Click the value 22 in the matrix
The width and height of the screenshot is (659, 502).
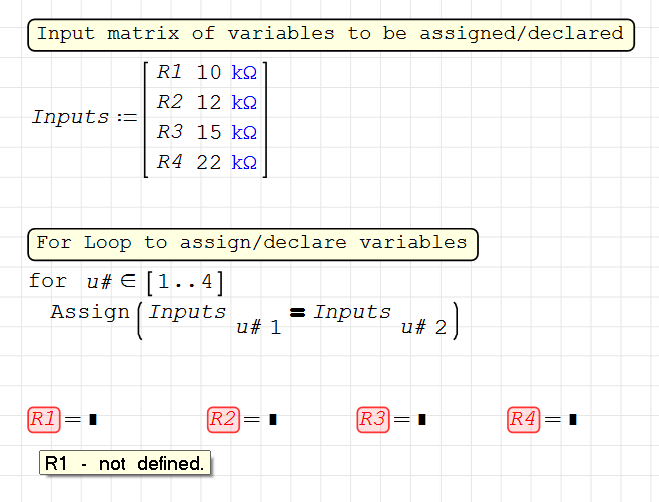[x=209, y=162]
